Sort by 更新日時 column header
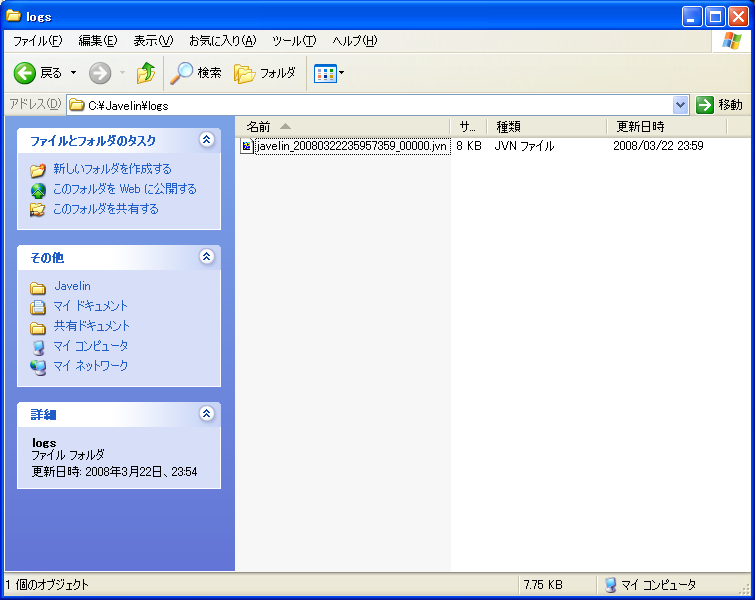 (x=666, y=127)
